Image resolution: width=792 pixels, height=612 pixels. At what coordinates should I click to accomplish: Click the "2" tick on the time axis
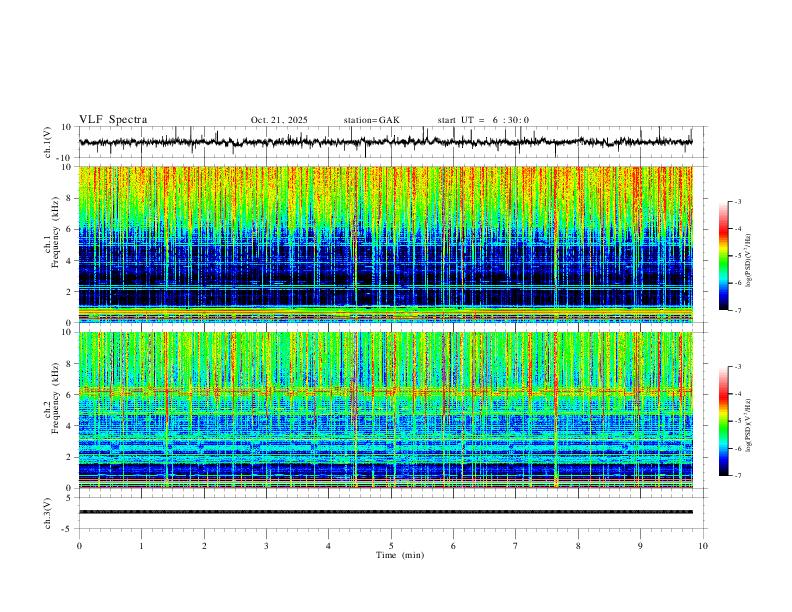pyautogui.click(x=204, y=546)
